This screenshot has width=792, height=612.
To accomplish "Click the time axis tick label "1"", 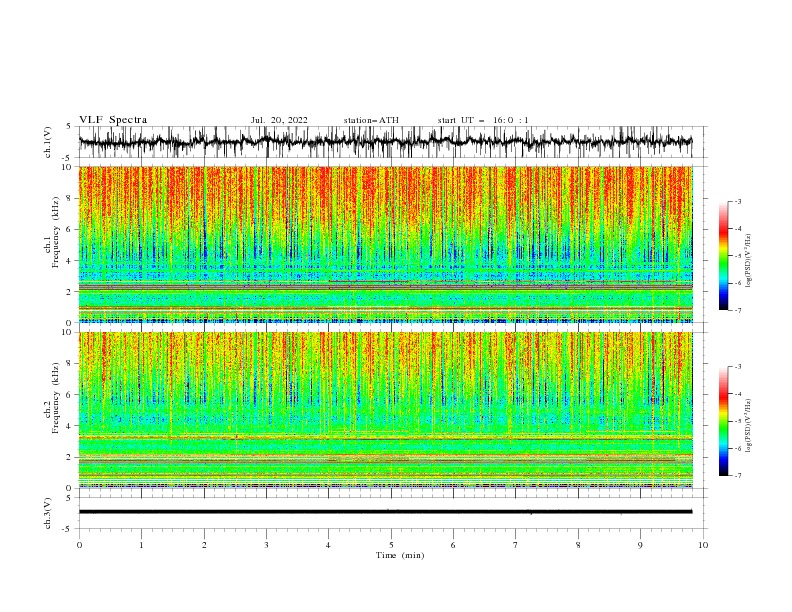I will (x=141, y=545).
